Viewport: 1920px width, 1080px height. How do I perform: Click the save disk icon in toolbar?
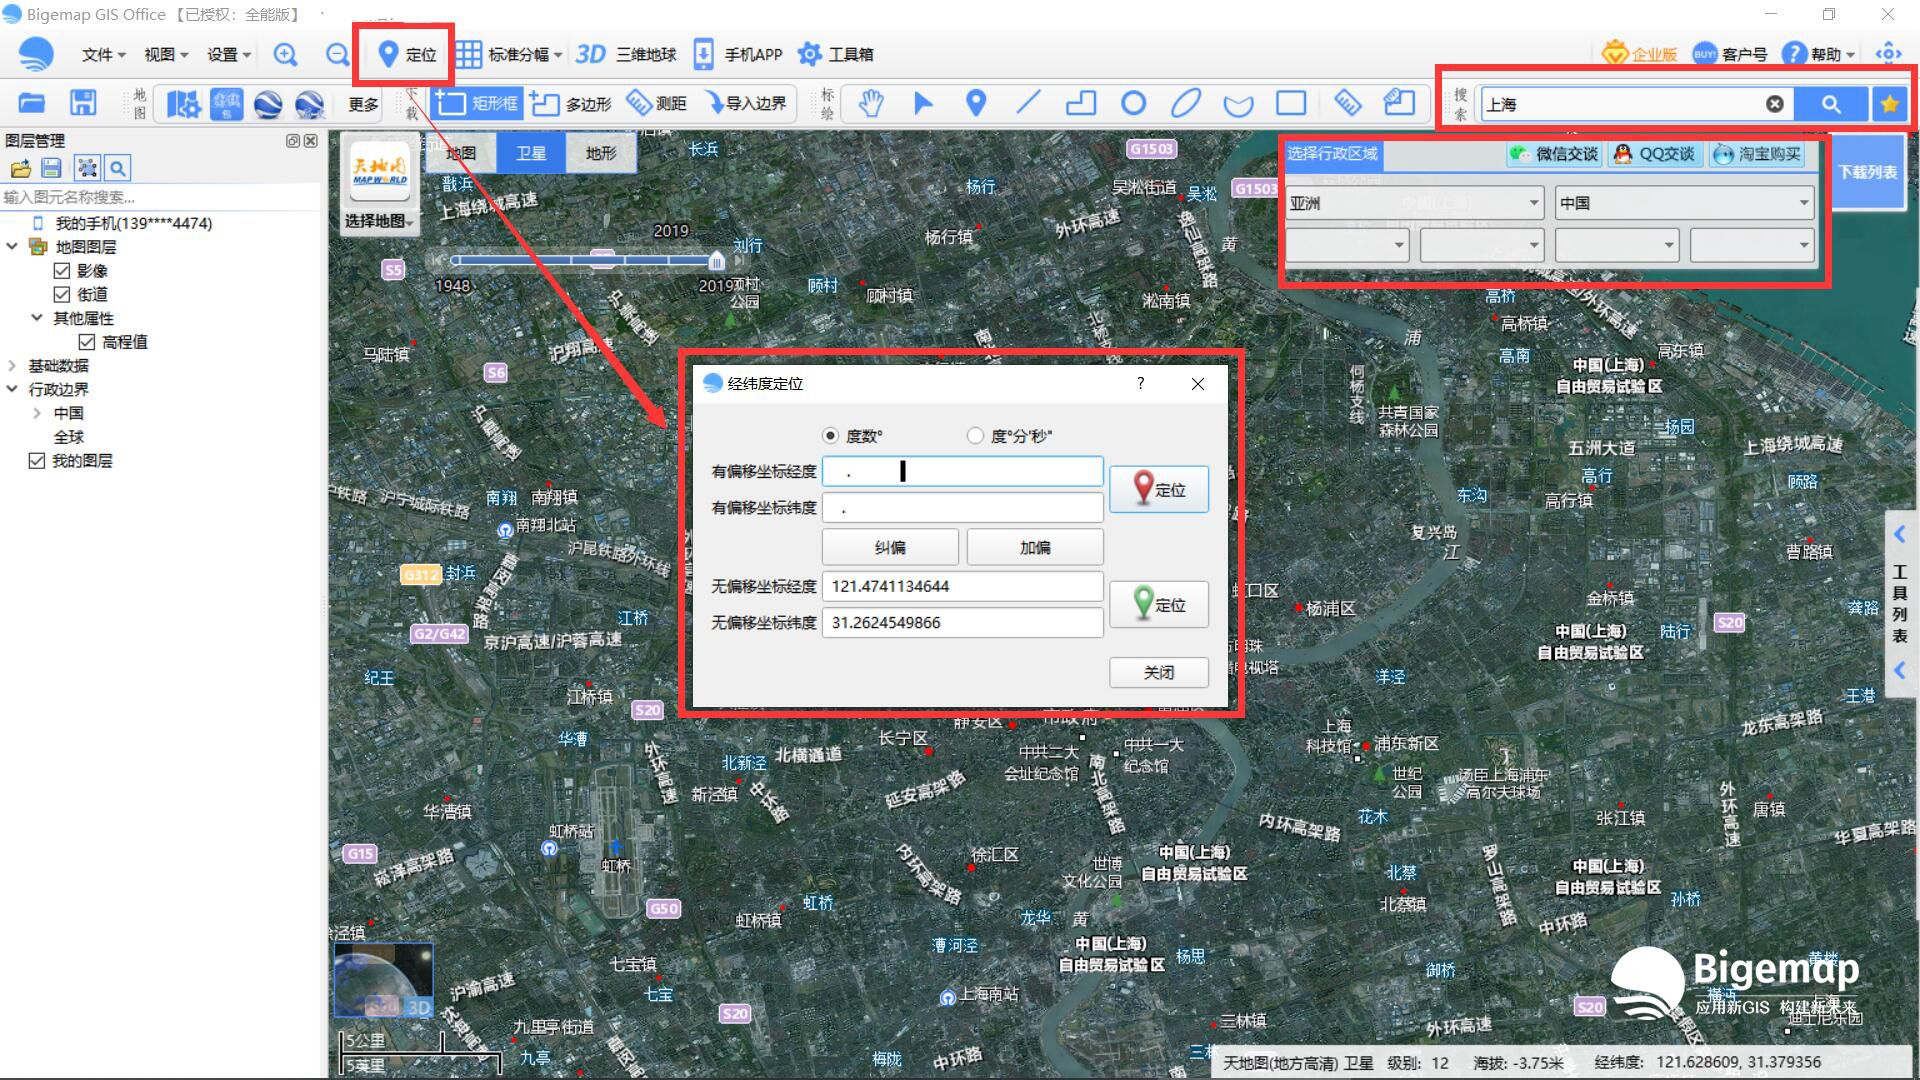(x=83, y=103)
